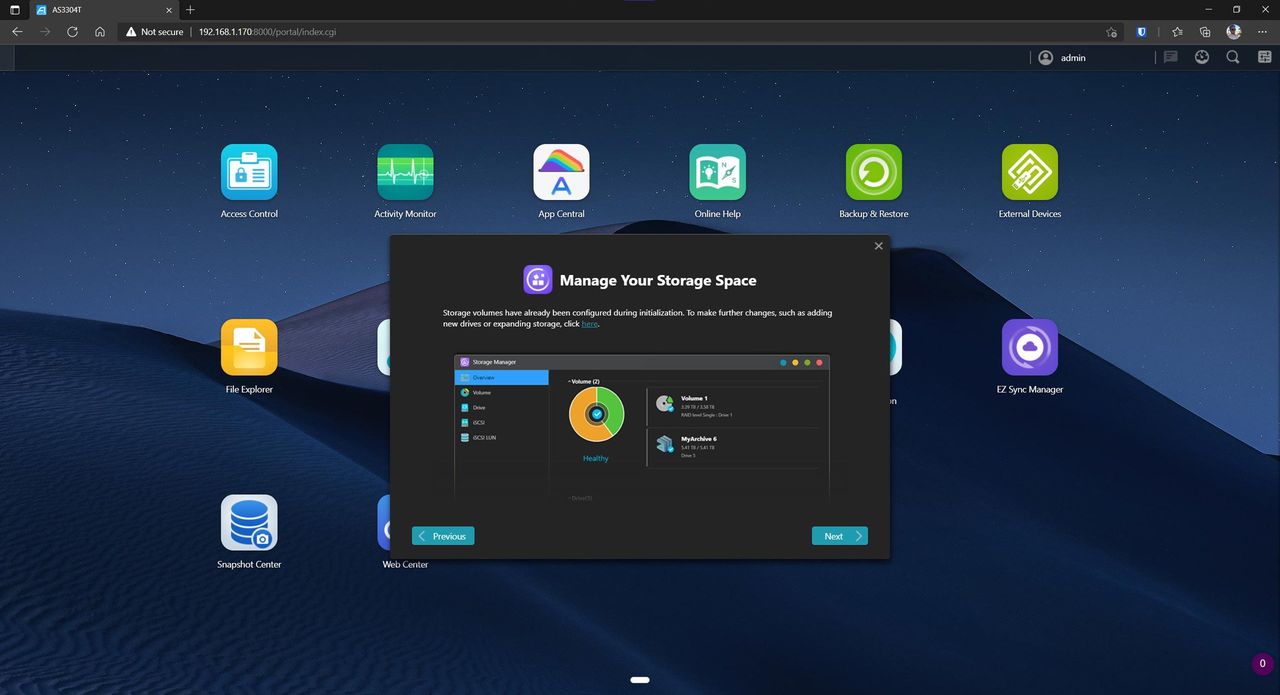Launch Backup & Restore

pos(873,172)
